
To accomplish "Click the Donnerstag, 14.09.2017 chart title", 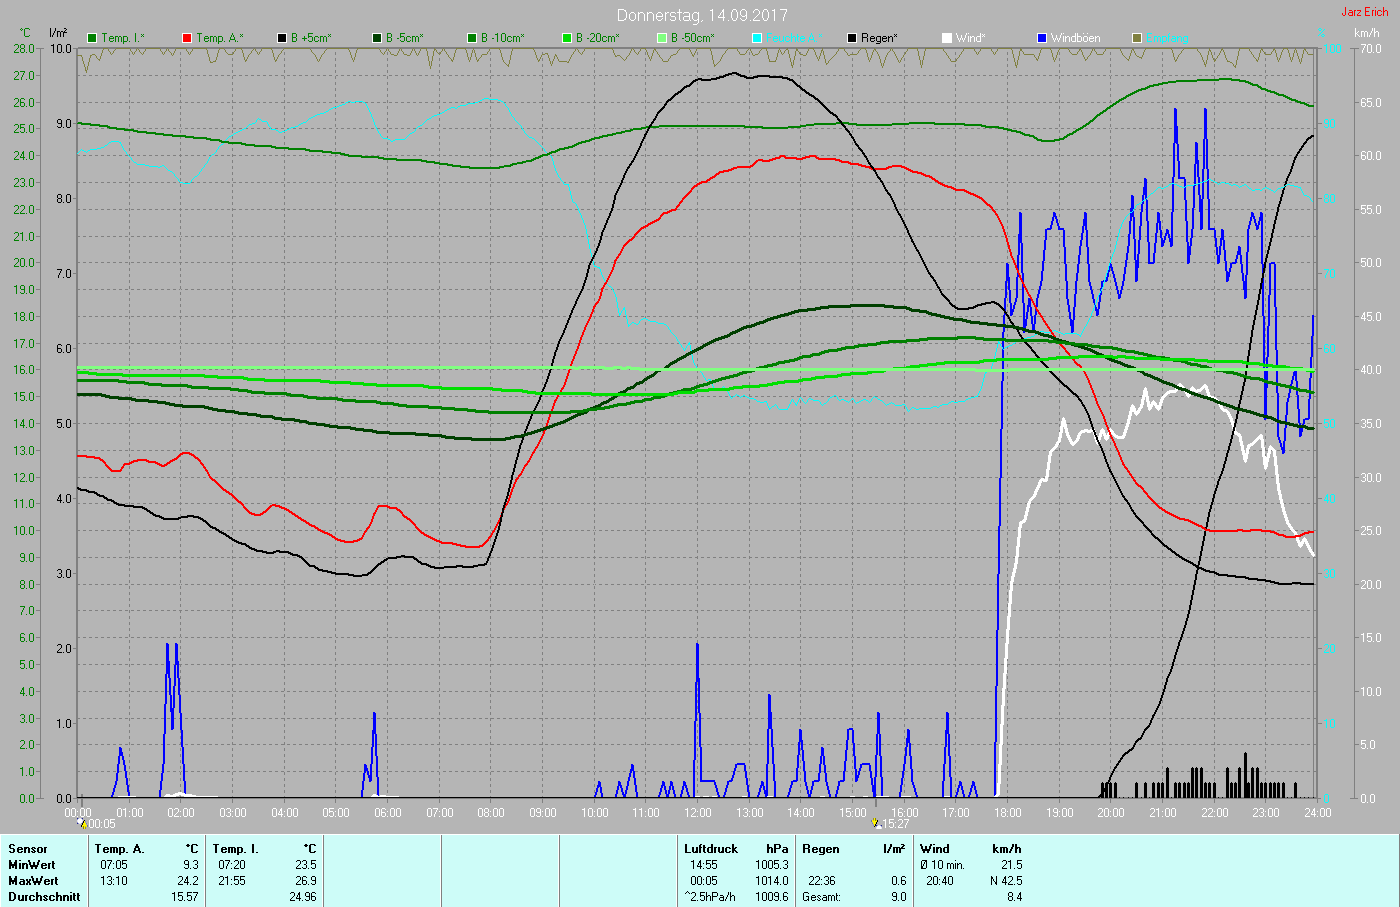I will 701,15.
